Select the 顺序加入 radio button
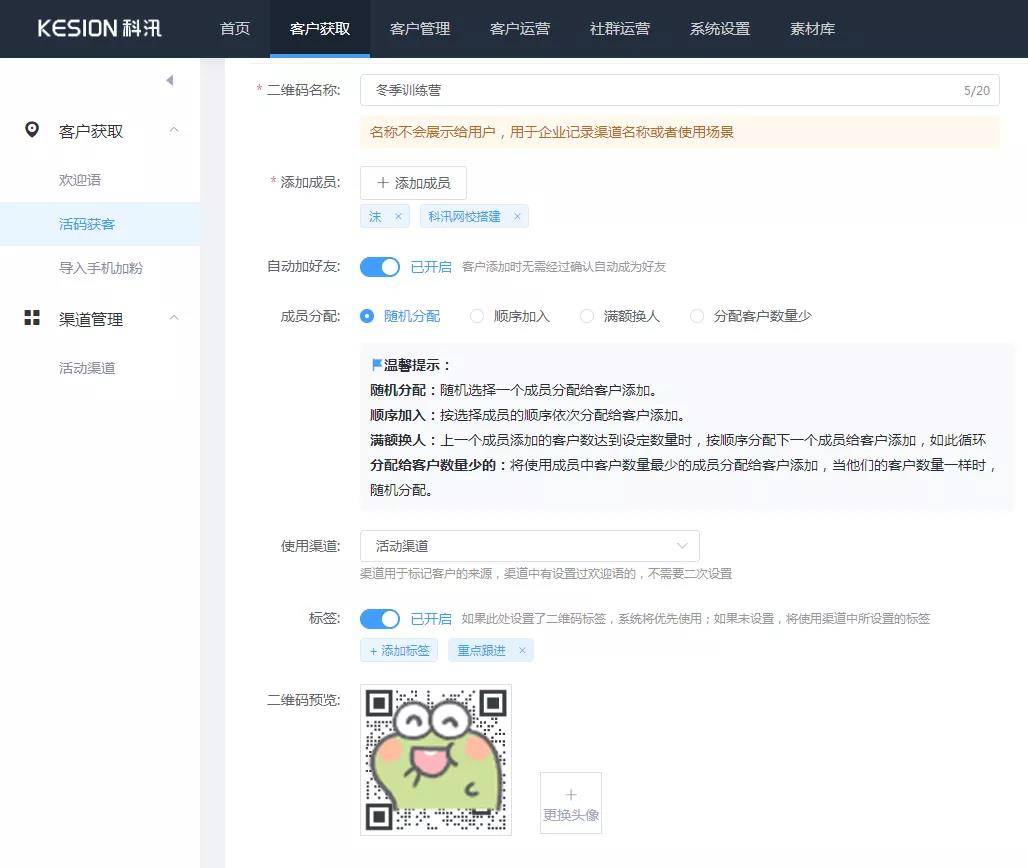 point(477,316)
